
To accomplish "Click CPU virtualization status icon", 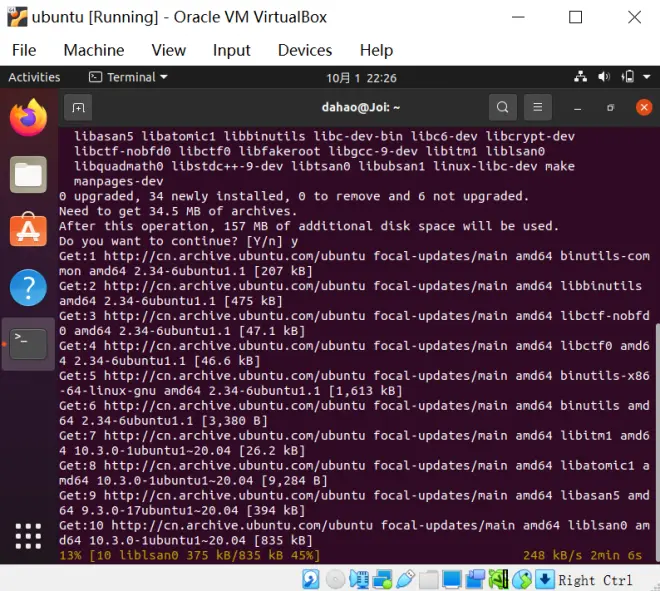I will [x=498, y=580].
